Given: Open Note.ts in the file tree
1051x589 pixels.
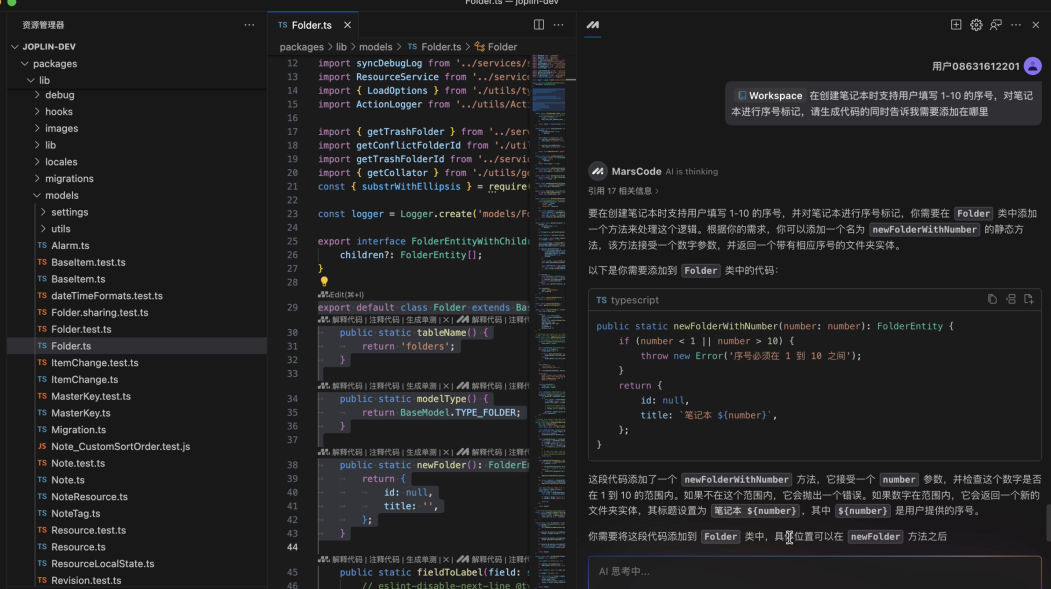Looking at the screenshot, I should (68, 480).
